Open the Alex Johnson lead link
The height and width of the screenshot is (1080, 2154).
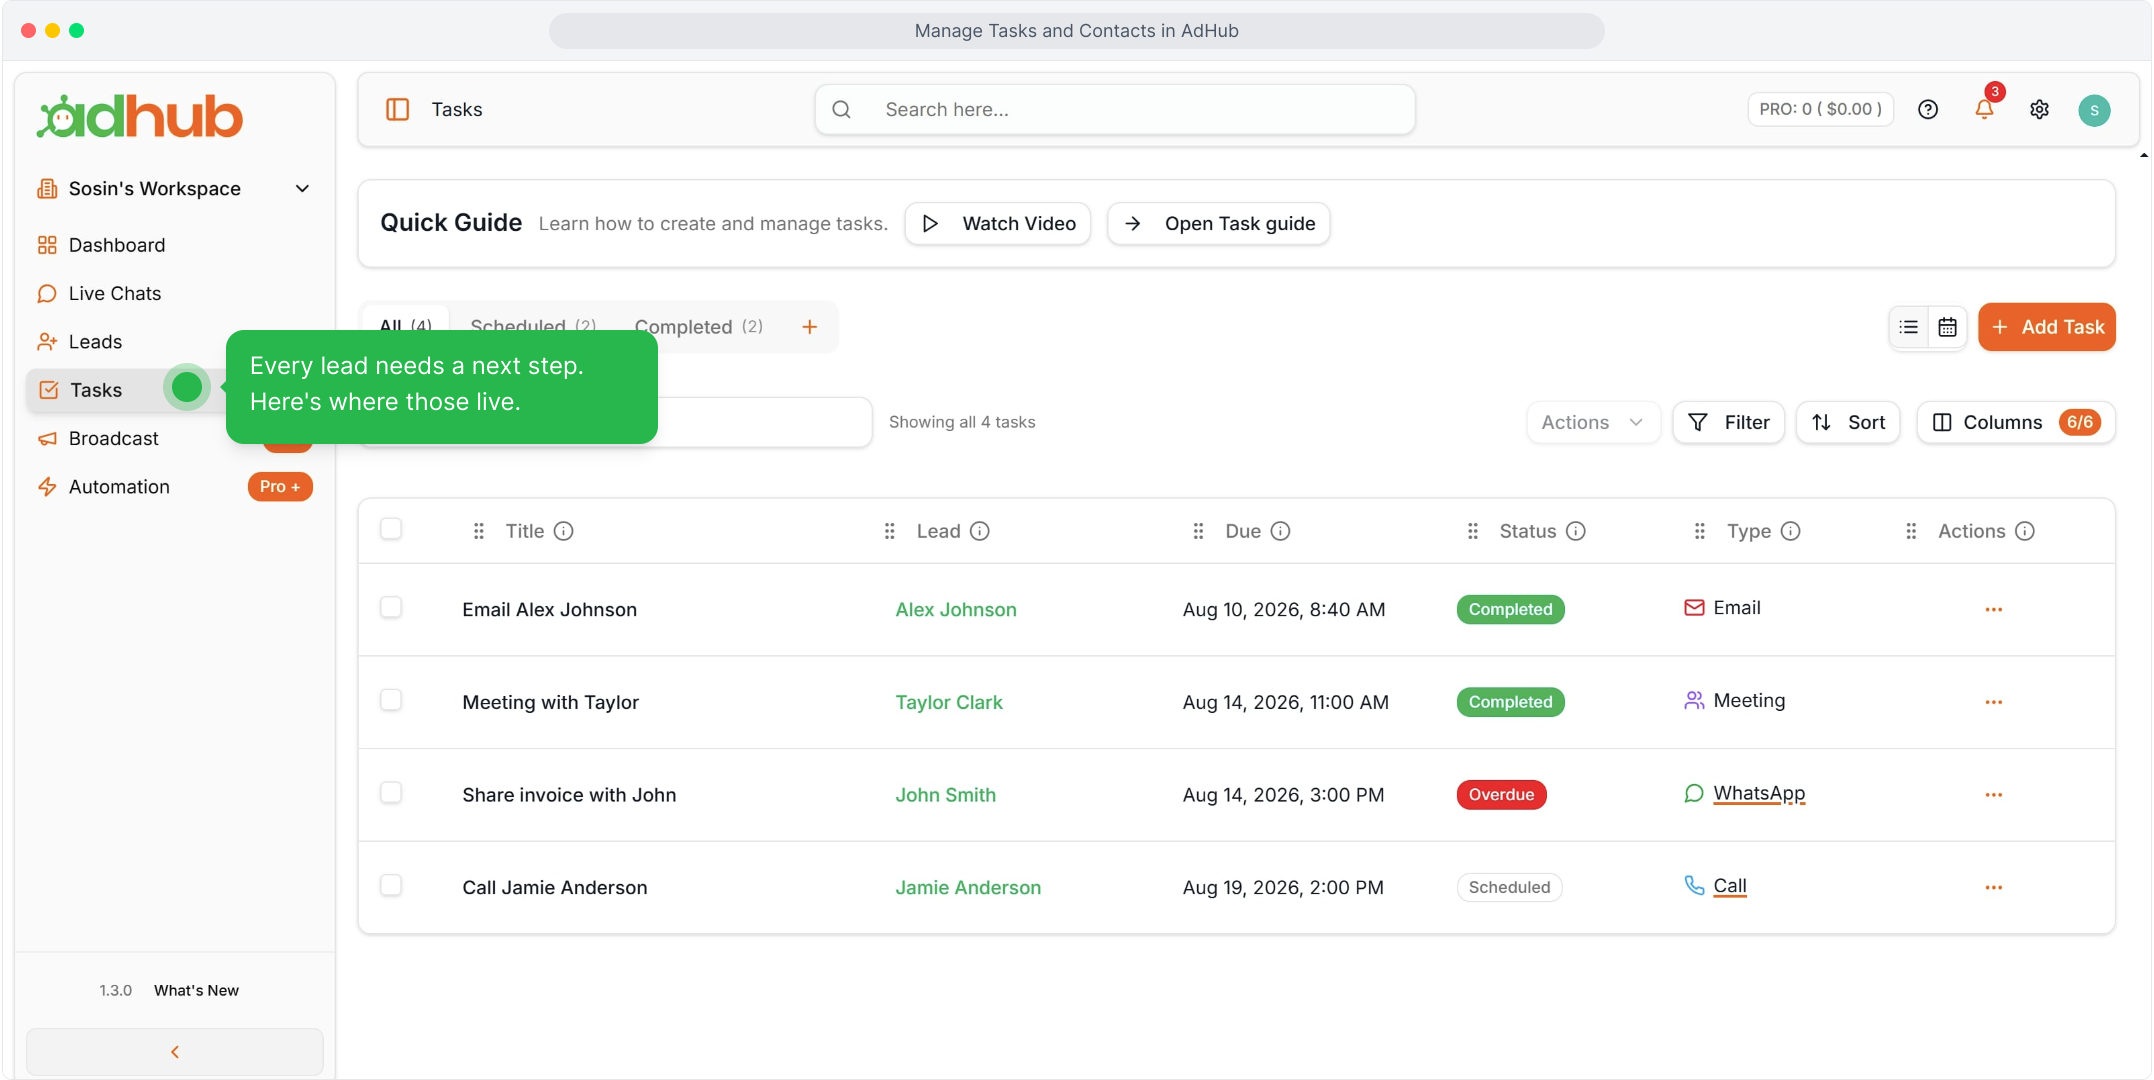pos(956,610)
